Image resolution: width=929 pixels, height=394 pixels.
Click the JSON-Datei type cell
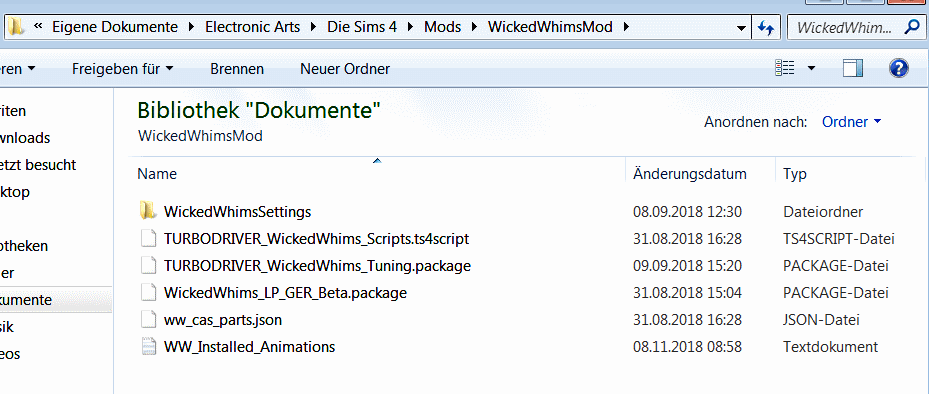821,320
